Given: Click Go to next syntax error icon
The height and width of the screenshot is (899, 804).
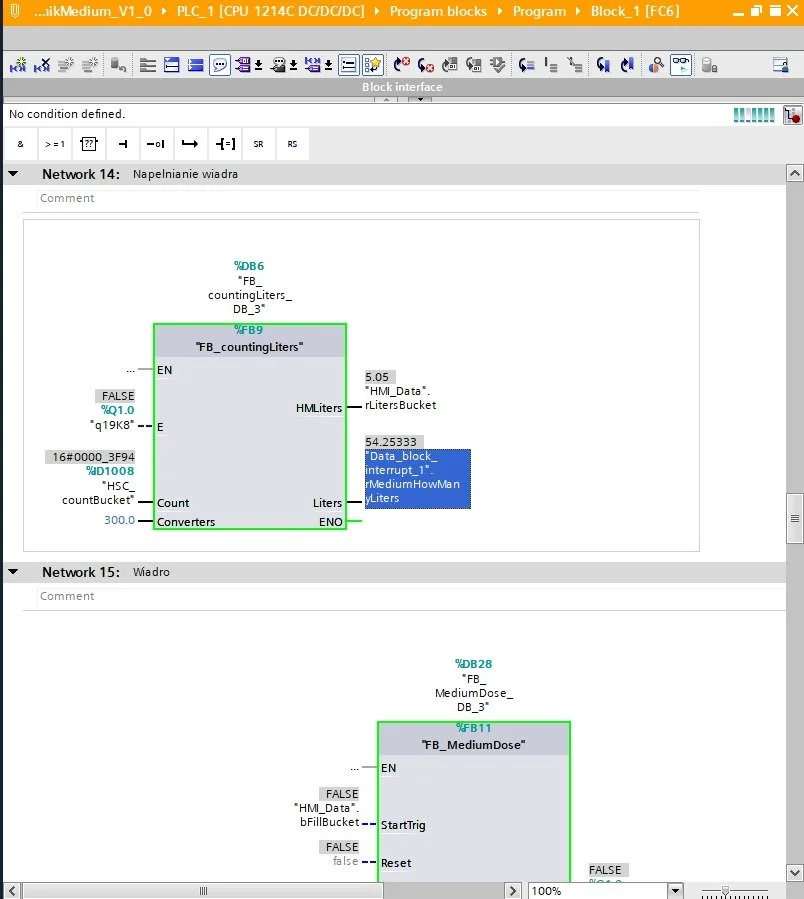Looking at the screenshot, I should pyautogui.click(x=401, y=65).
